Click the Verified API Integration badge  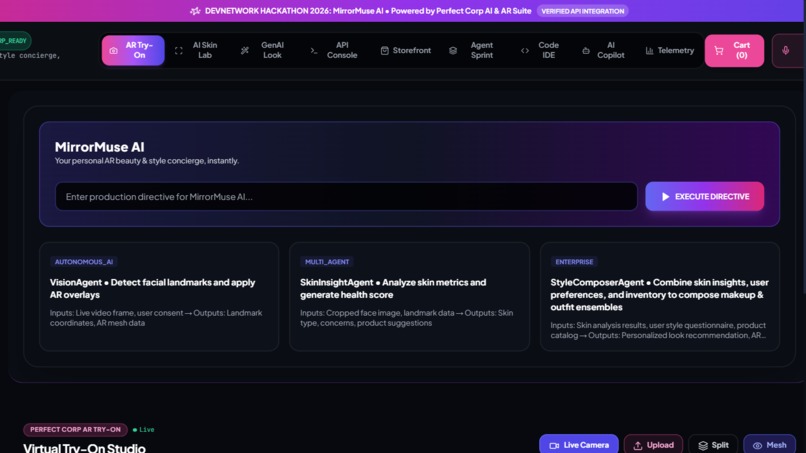[x=582, y=11]
